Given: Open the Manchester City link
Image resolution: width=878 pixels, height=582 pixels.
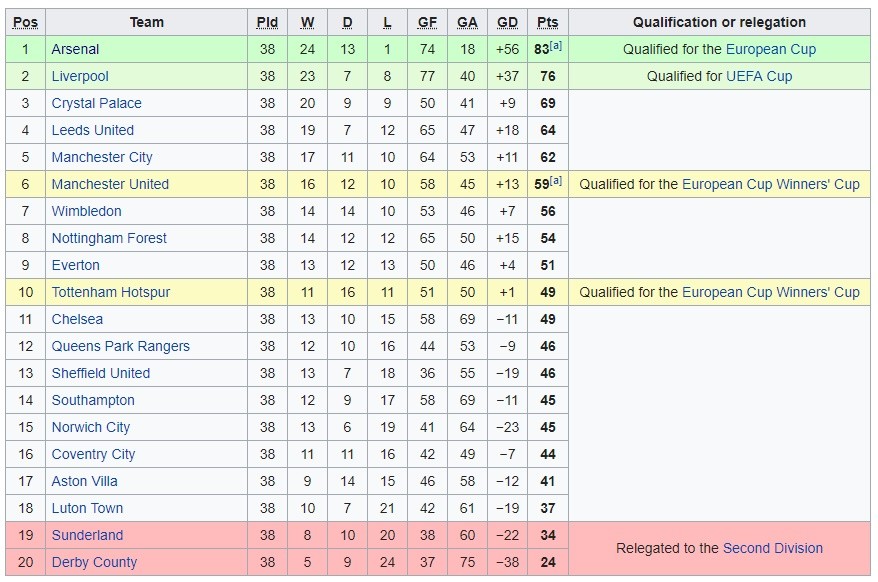Looking at the screenshot, I should [x=102, y=157].
